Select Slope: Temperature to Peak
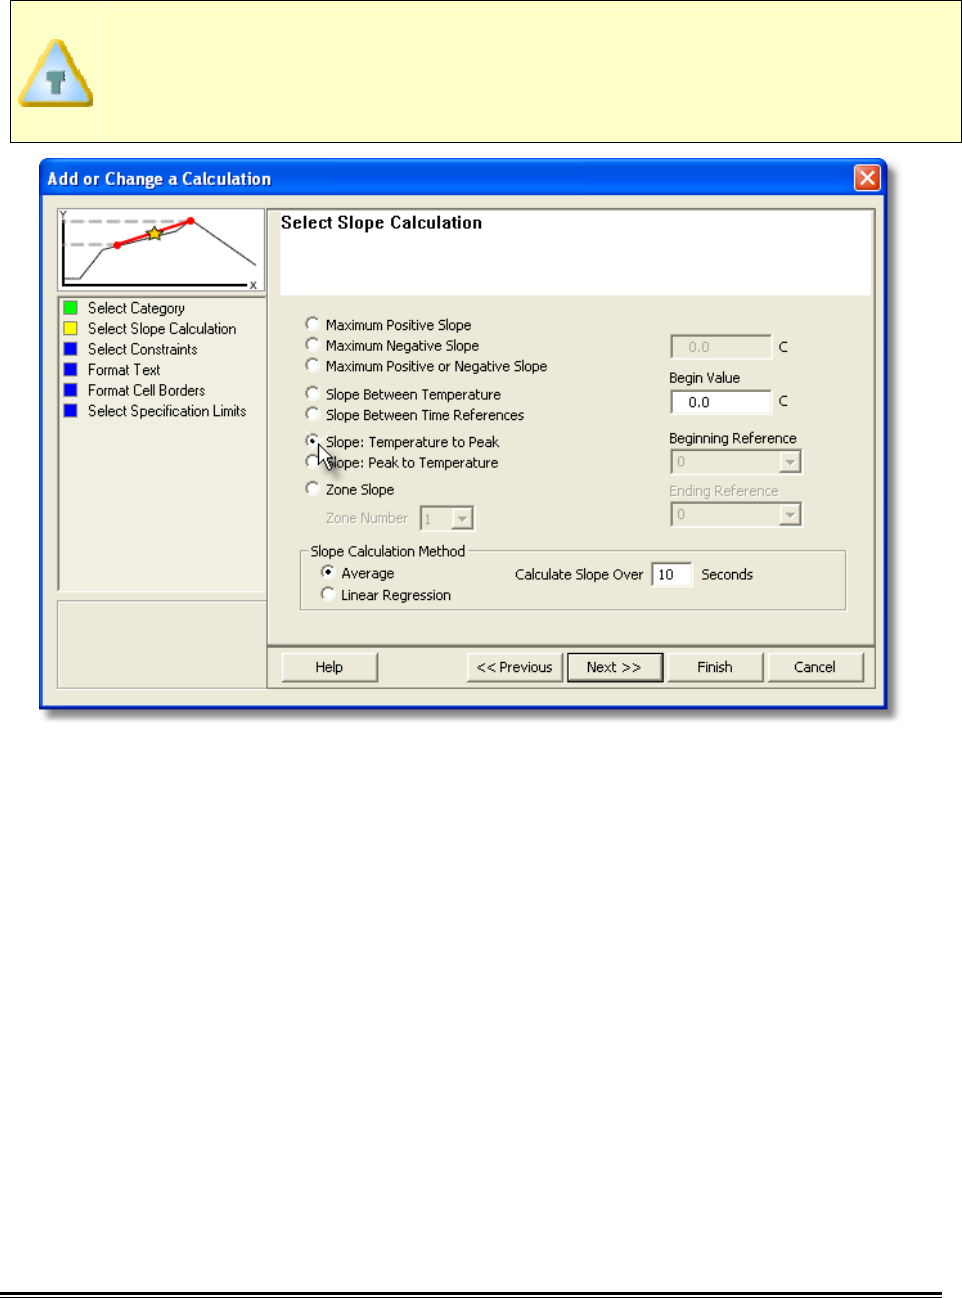The height and width of the screenshot is (1298, 962). click(312, 441)
